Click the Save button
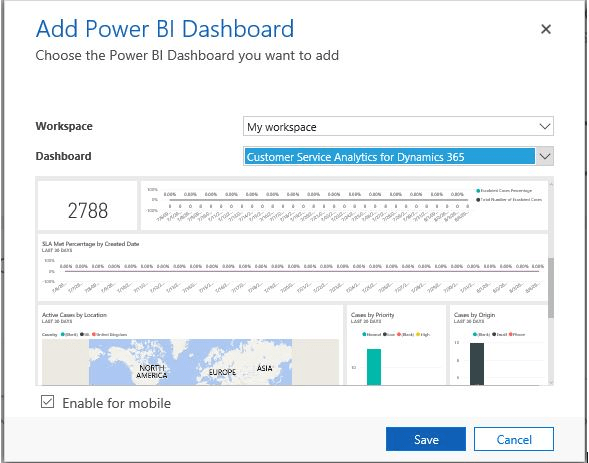This screenshot has height=463, width=589. [x=426, y=439]
